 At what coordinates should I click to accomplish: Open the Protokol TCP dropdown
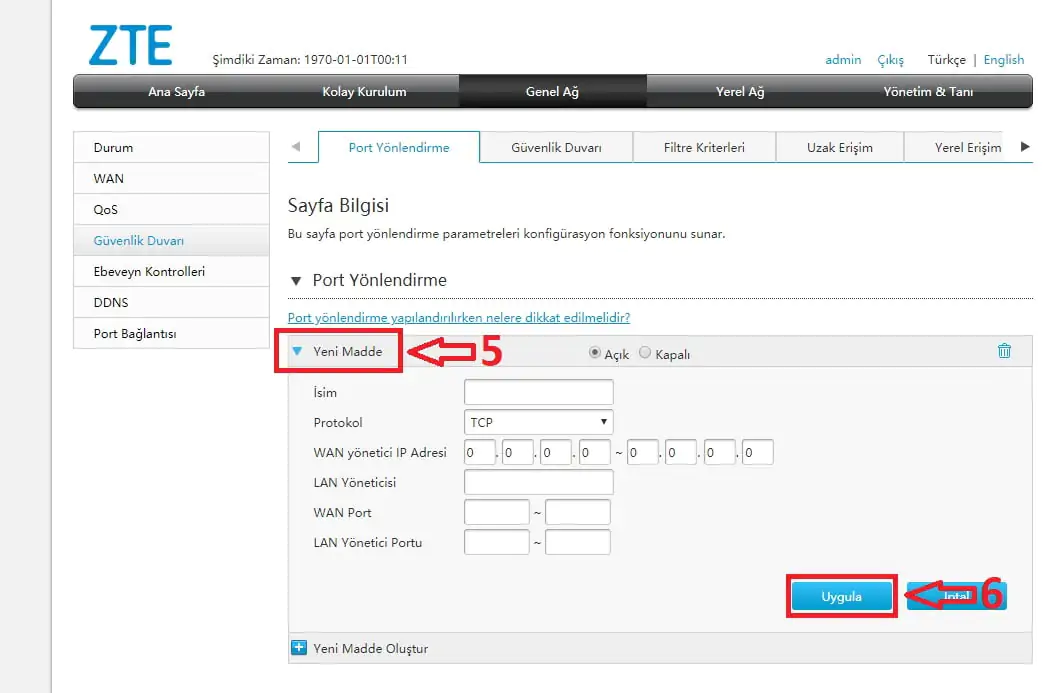(539, 422)
